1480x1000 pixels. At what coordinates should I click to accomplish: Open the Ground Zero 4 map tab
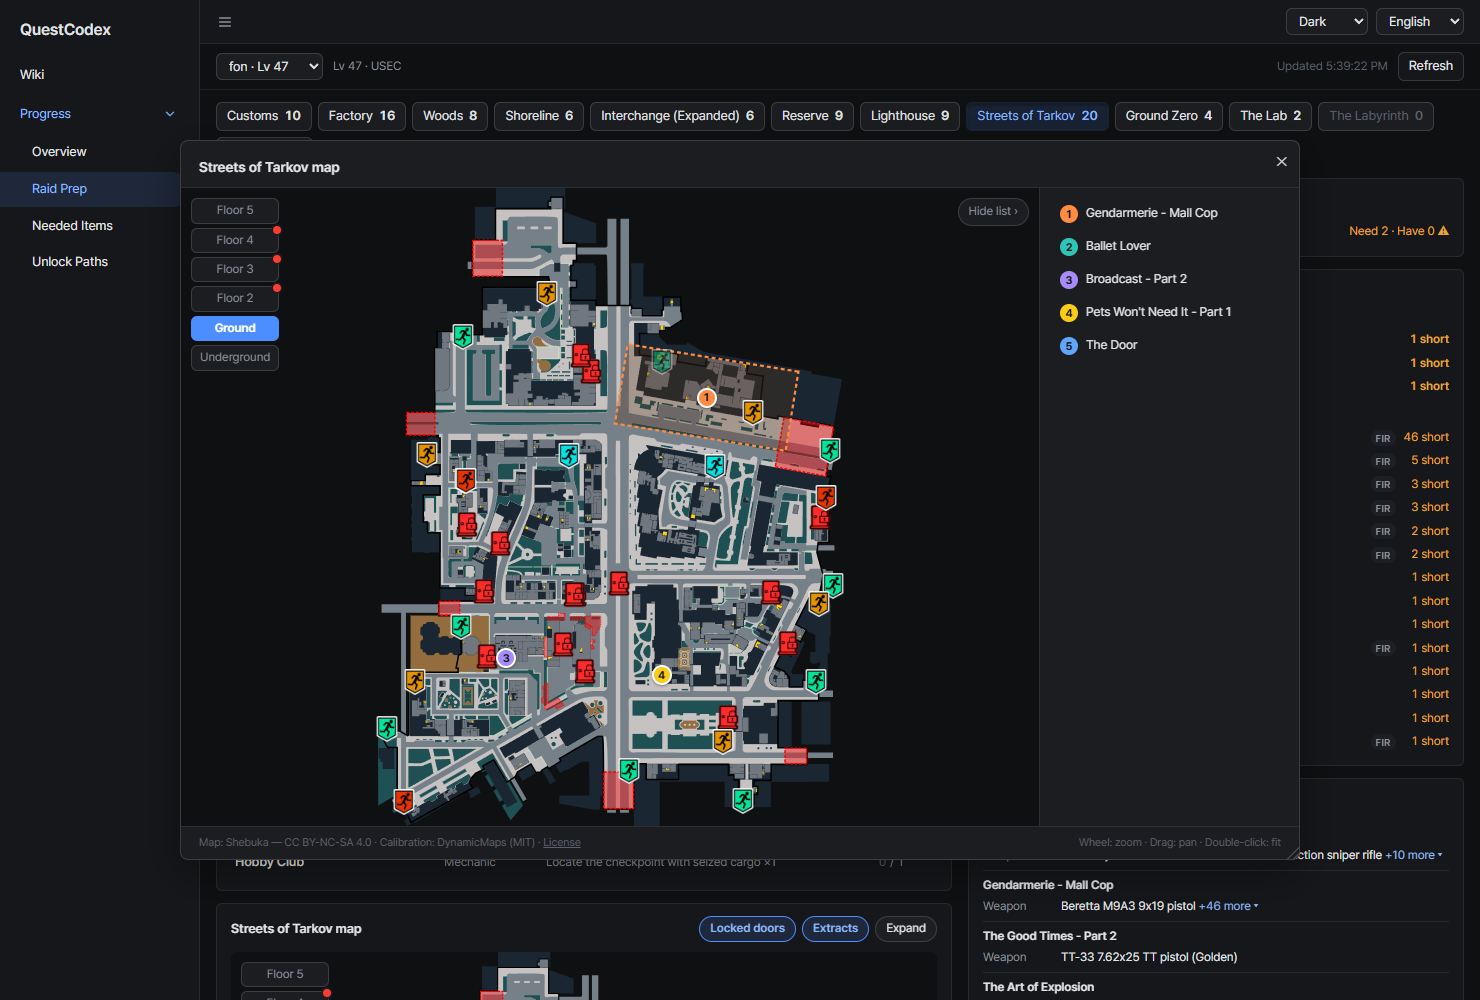pos(1169,116)
